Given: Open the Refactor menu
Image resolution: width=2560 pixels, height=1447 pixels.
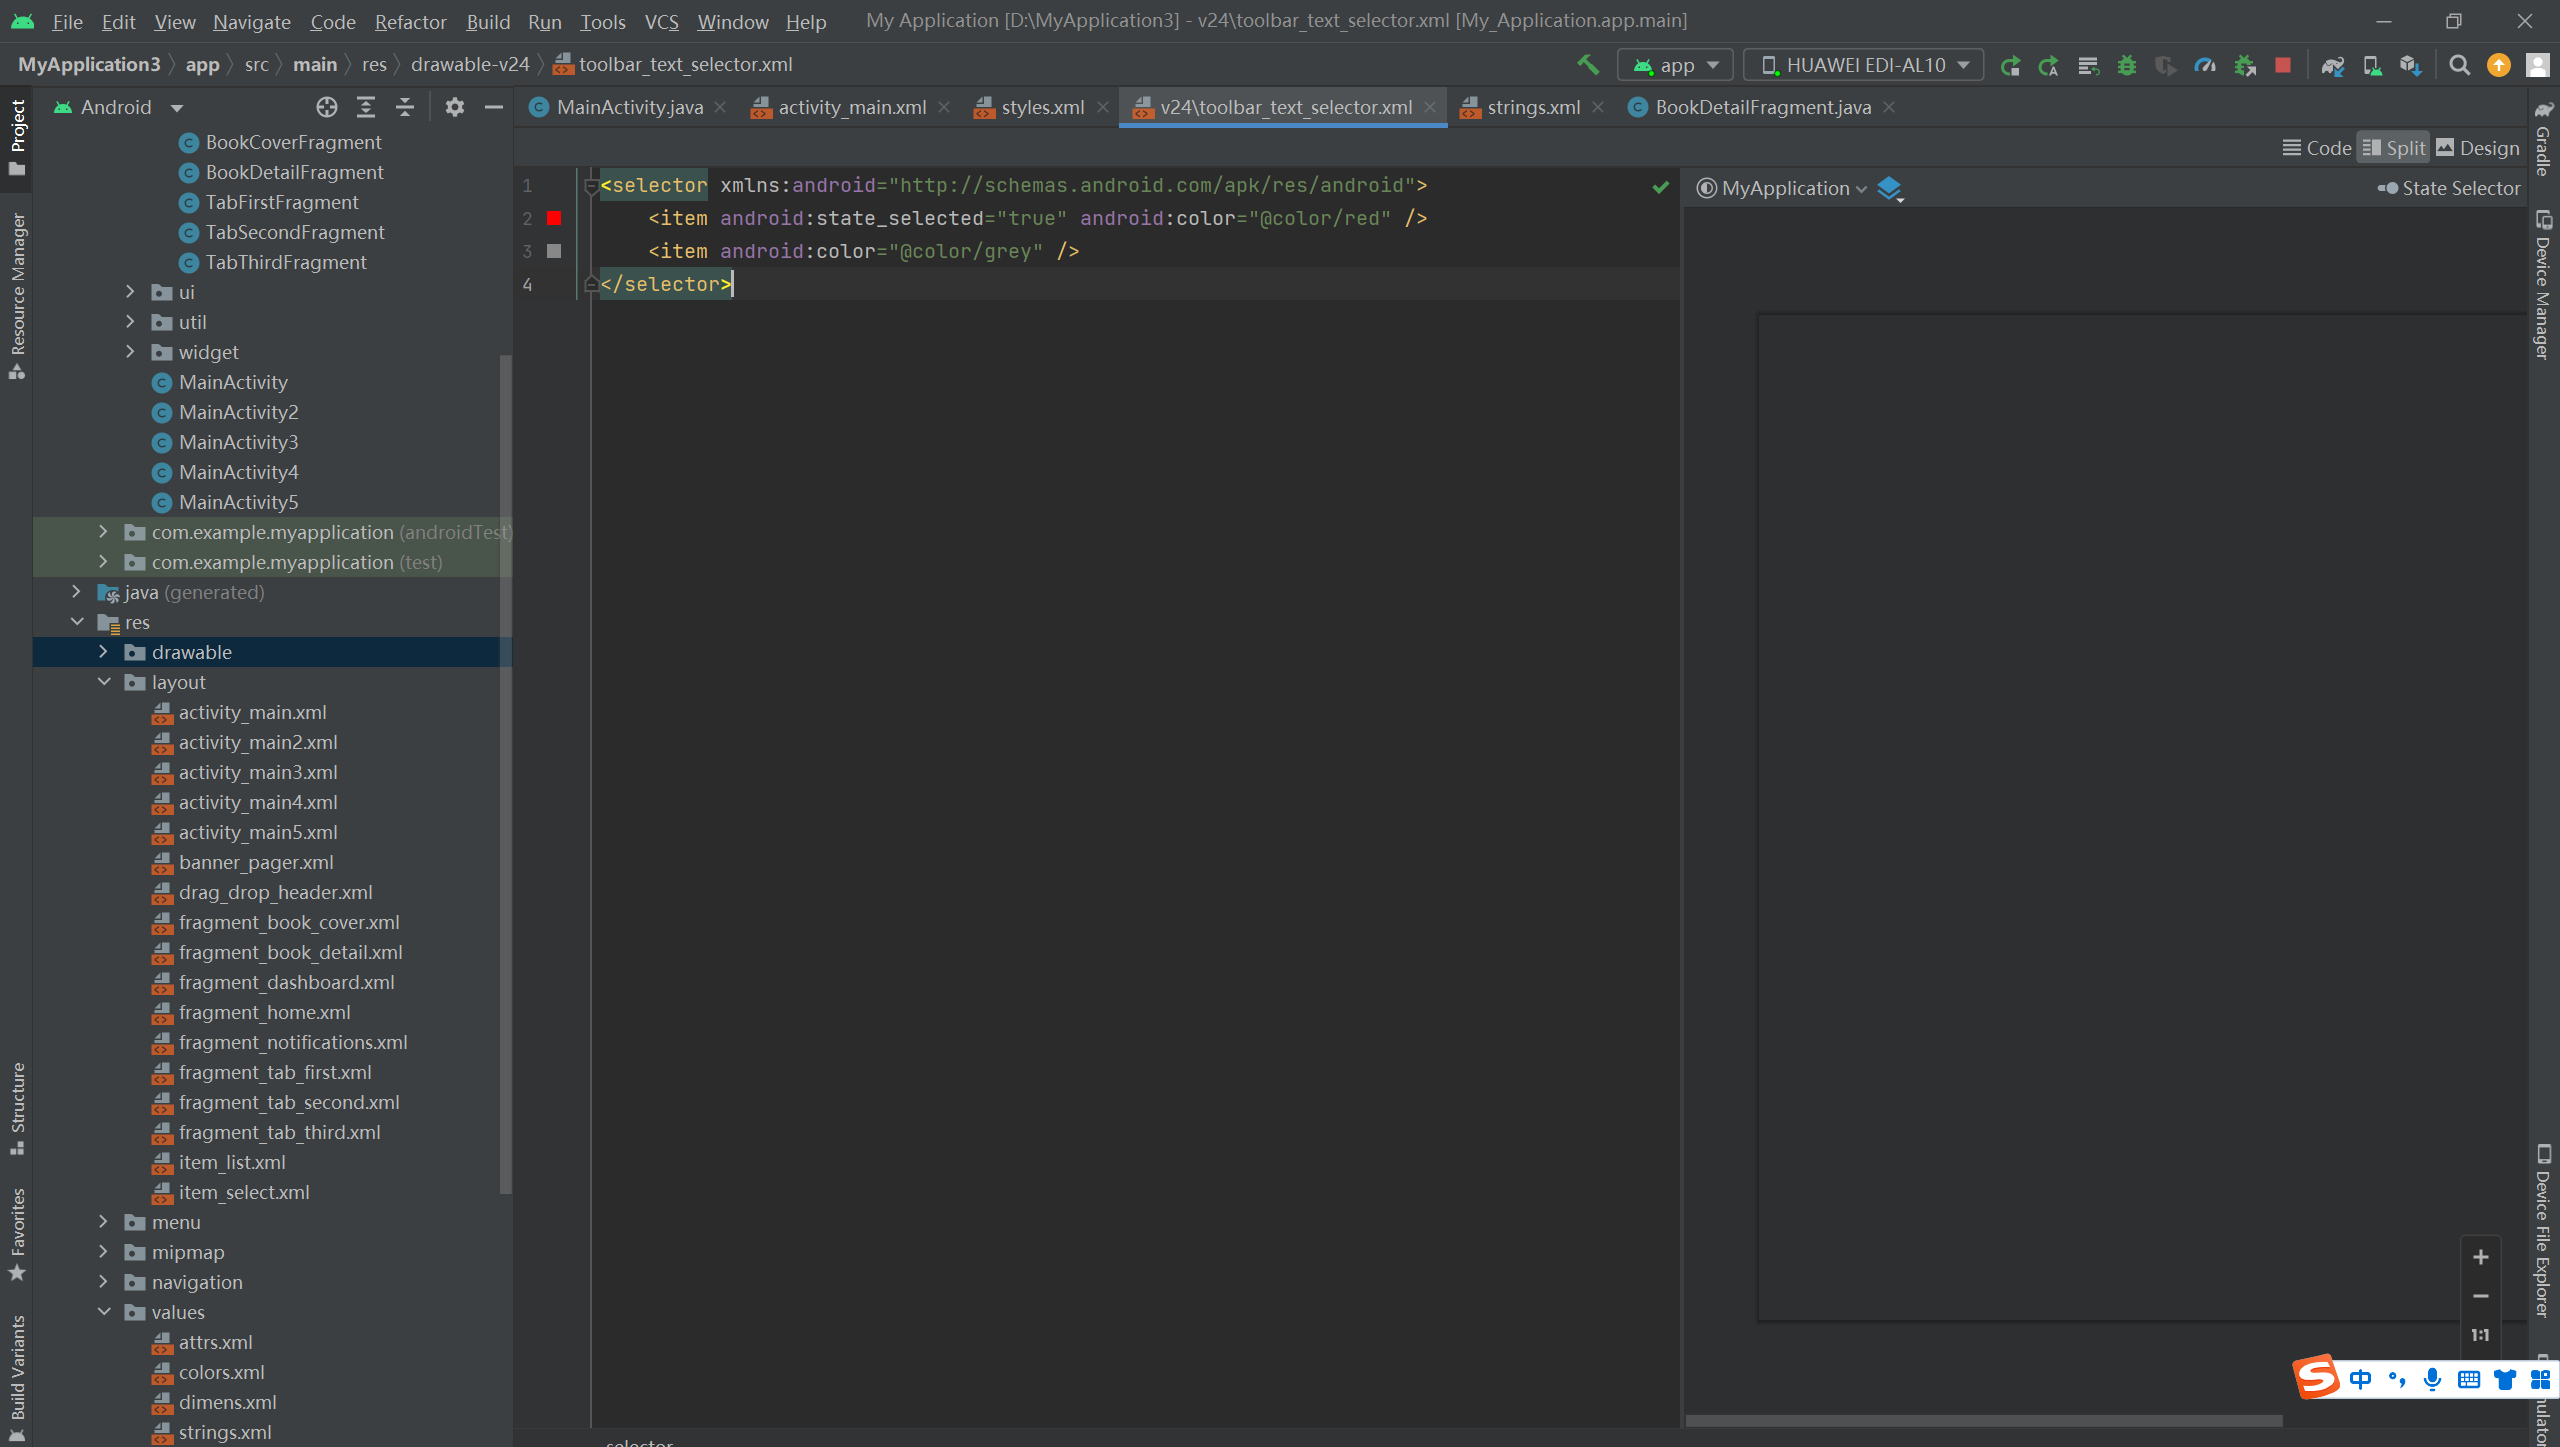Looking at the screenshot, I should point(410,21).
